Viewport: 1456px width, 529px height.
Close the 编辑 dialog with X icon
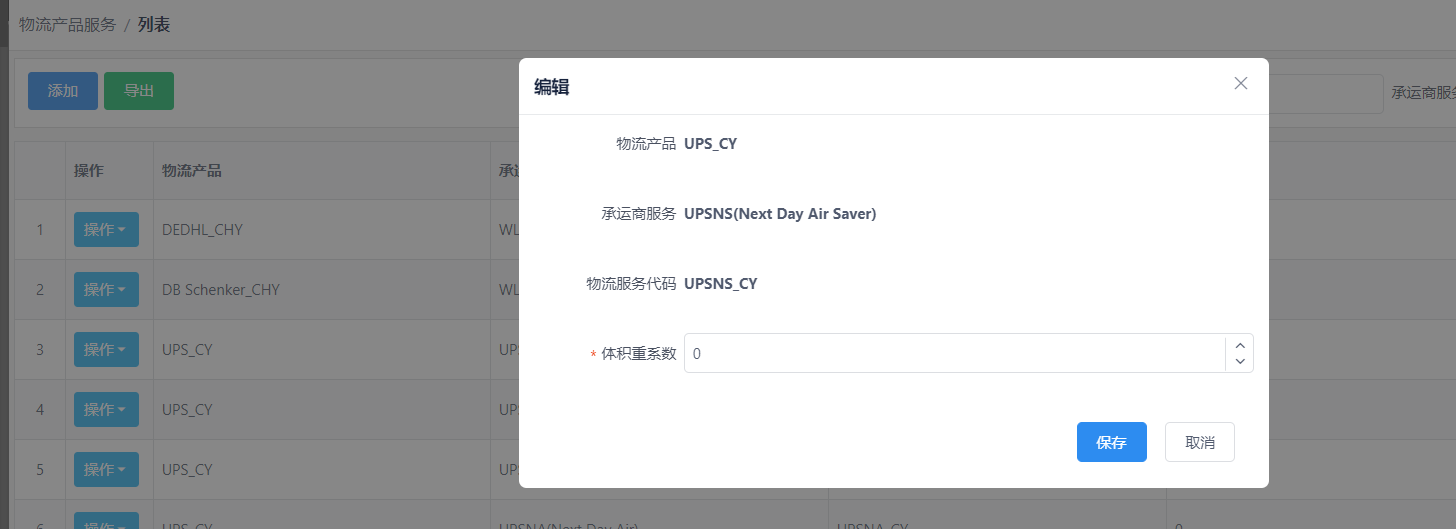pyautogui.click(x=1241, y=84)
